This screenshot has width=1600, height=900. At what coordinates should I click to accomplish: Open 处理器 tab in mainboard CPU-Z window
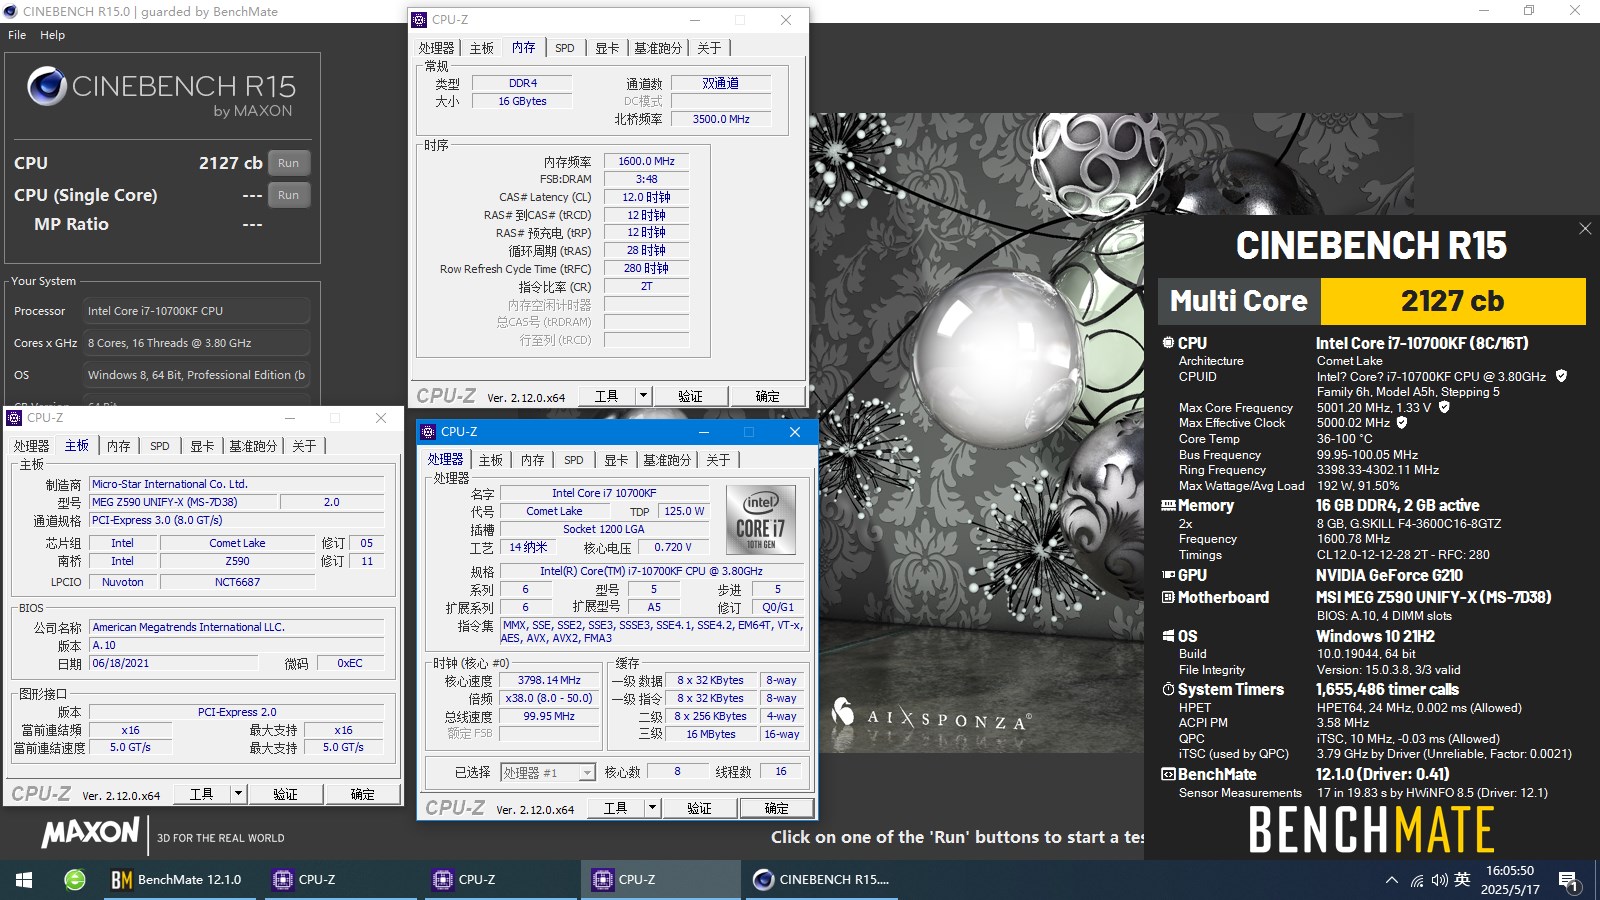click(x=31, y=446)
